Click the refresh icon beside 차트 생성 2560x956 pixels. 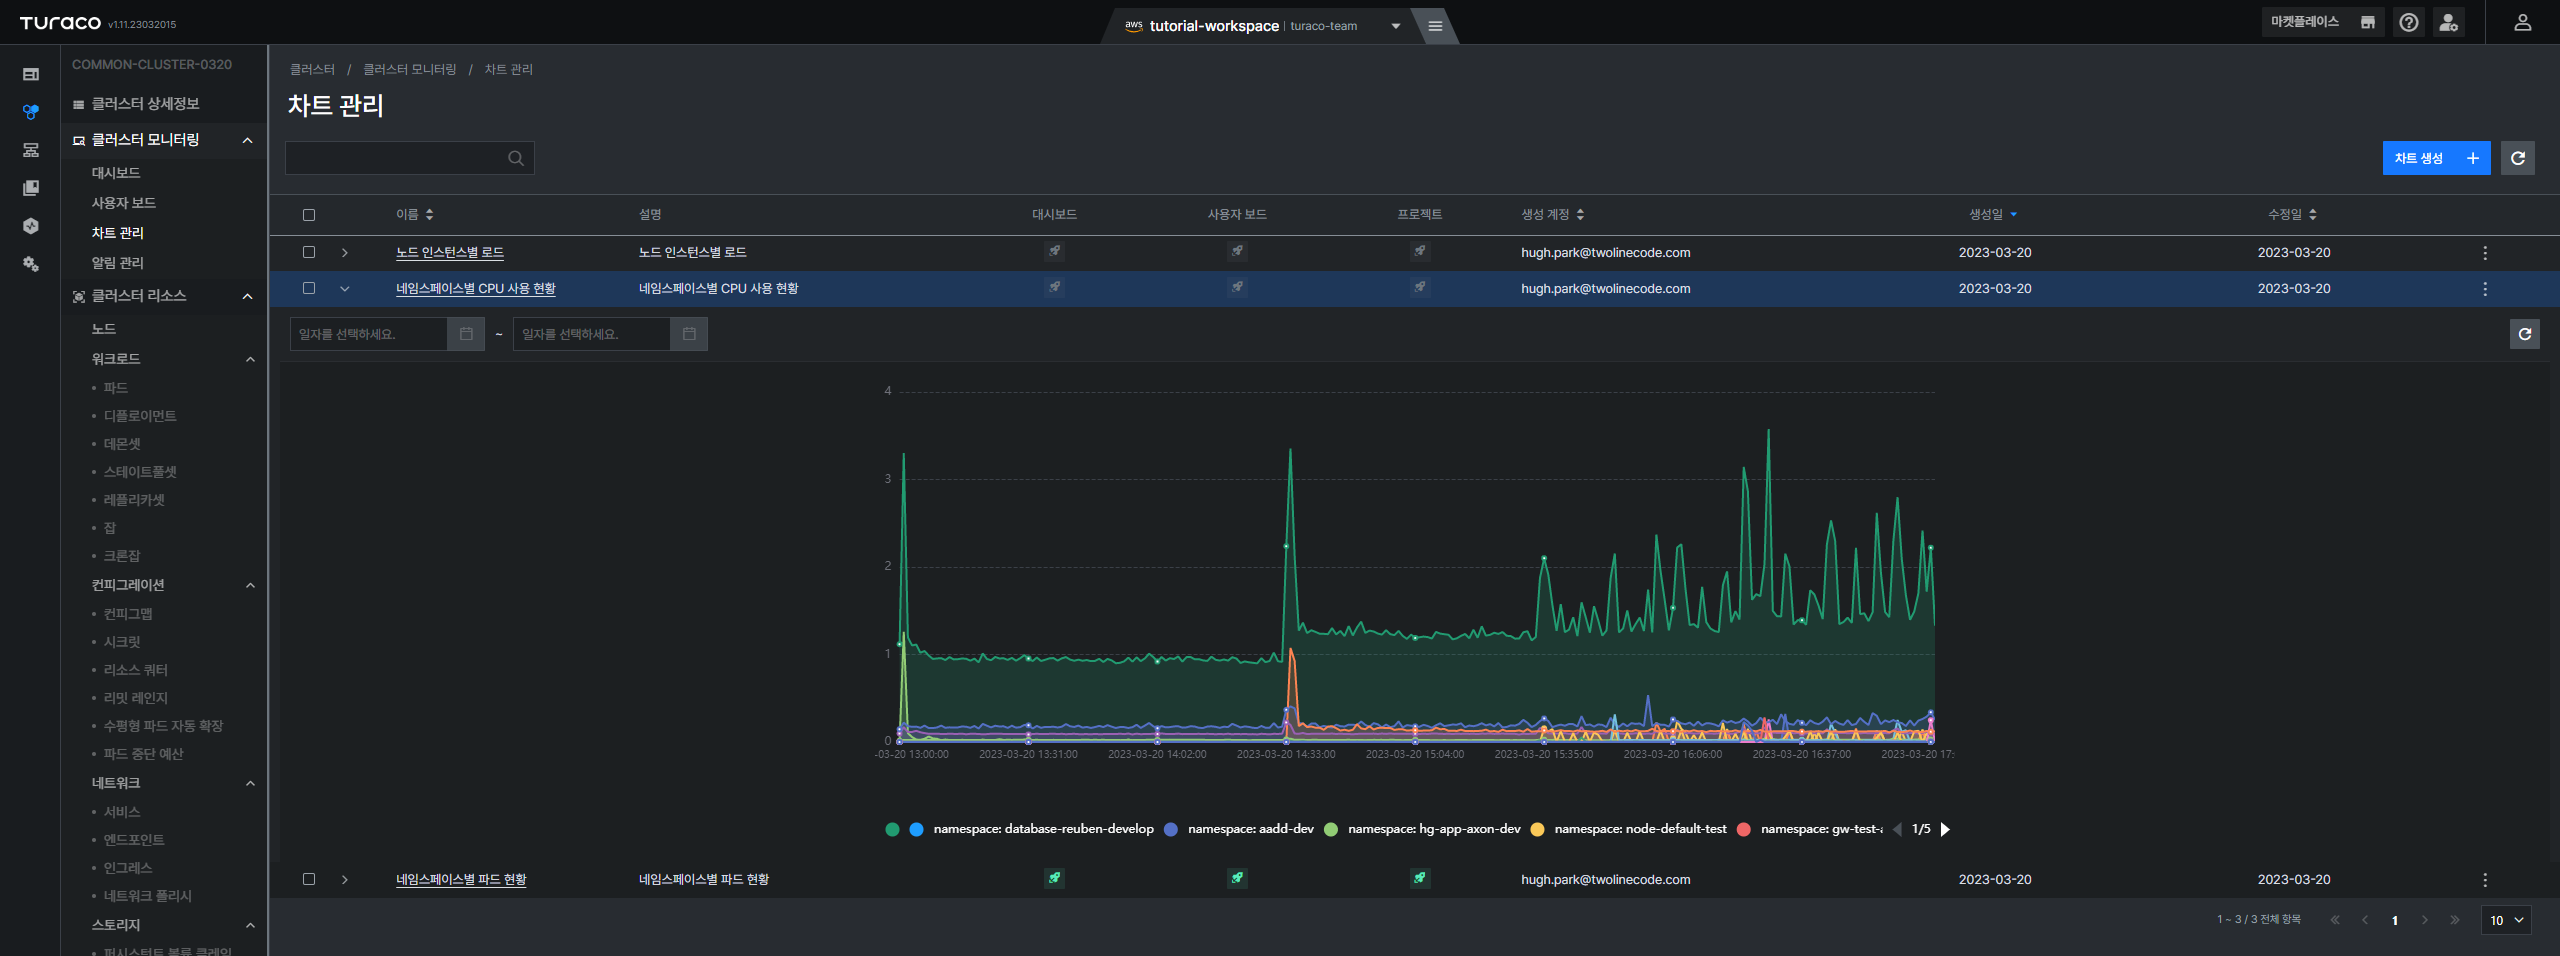click(2518, 158)
